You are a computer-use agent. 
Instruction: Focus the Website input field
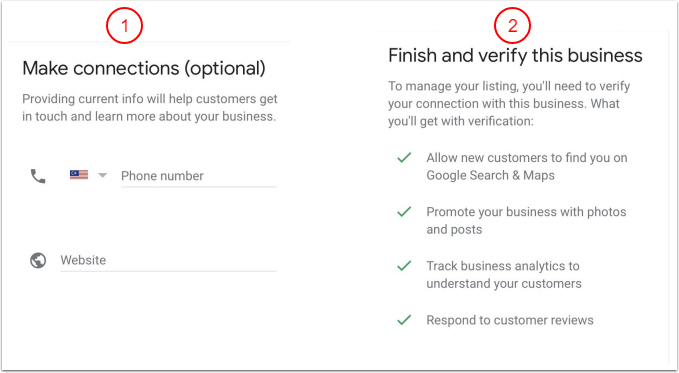click(x=168, y=260)
